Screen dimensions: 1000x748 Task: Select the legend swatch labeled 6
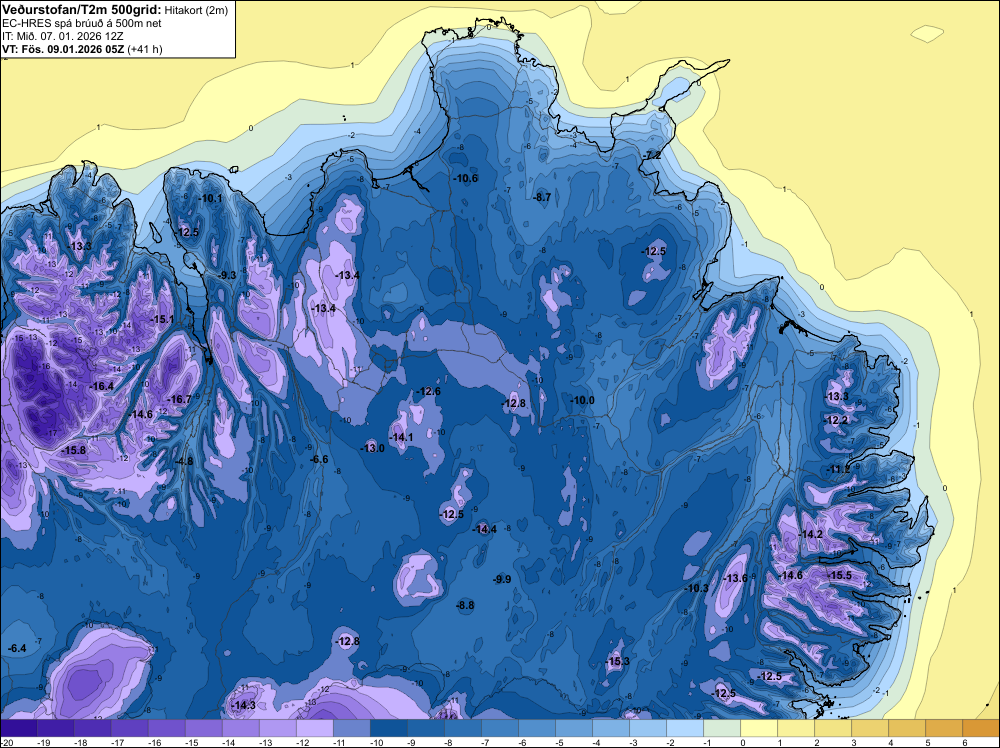point(981,728)
